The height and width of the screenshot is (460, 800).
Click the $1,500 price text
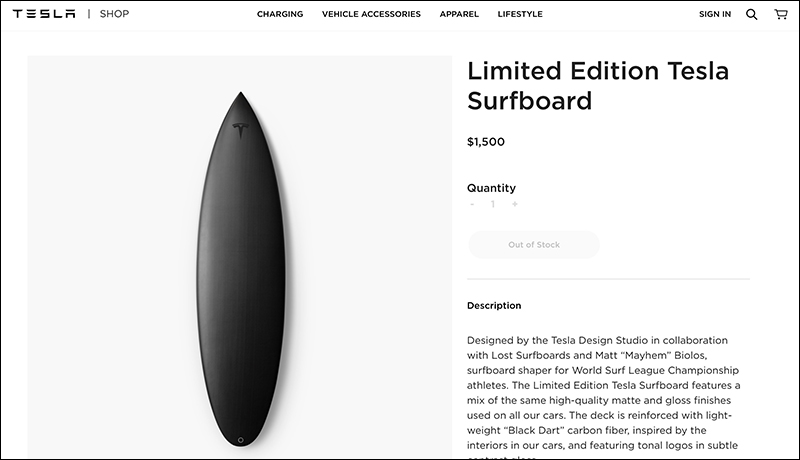pos(486,142)
